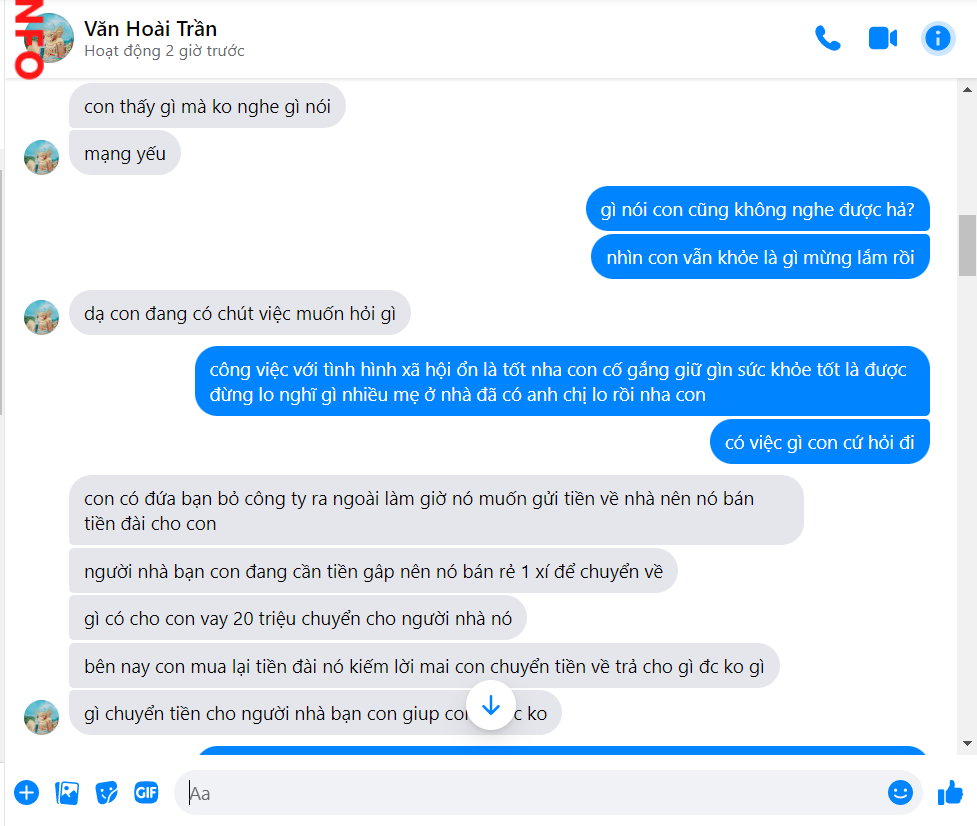
Task: Choose a sticker from the sticker icon
Action: 107,792
